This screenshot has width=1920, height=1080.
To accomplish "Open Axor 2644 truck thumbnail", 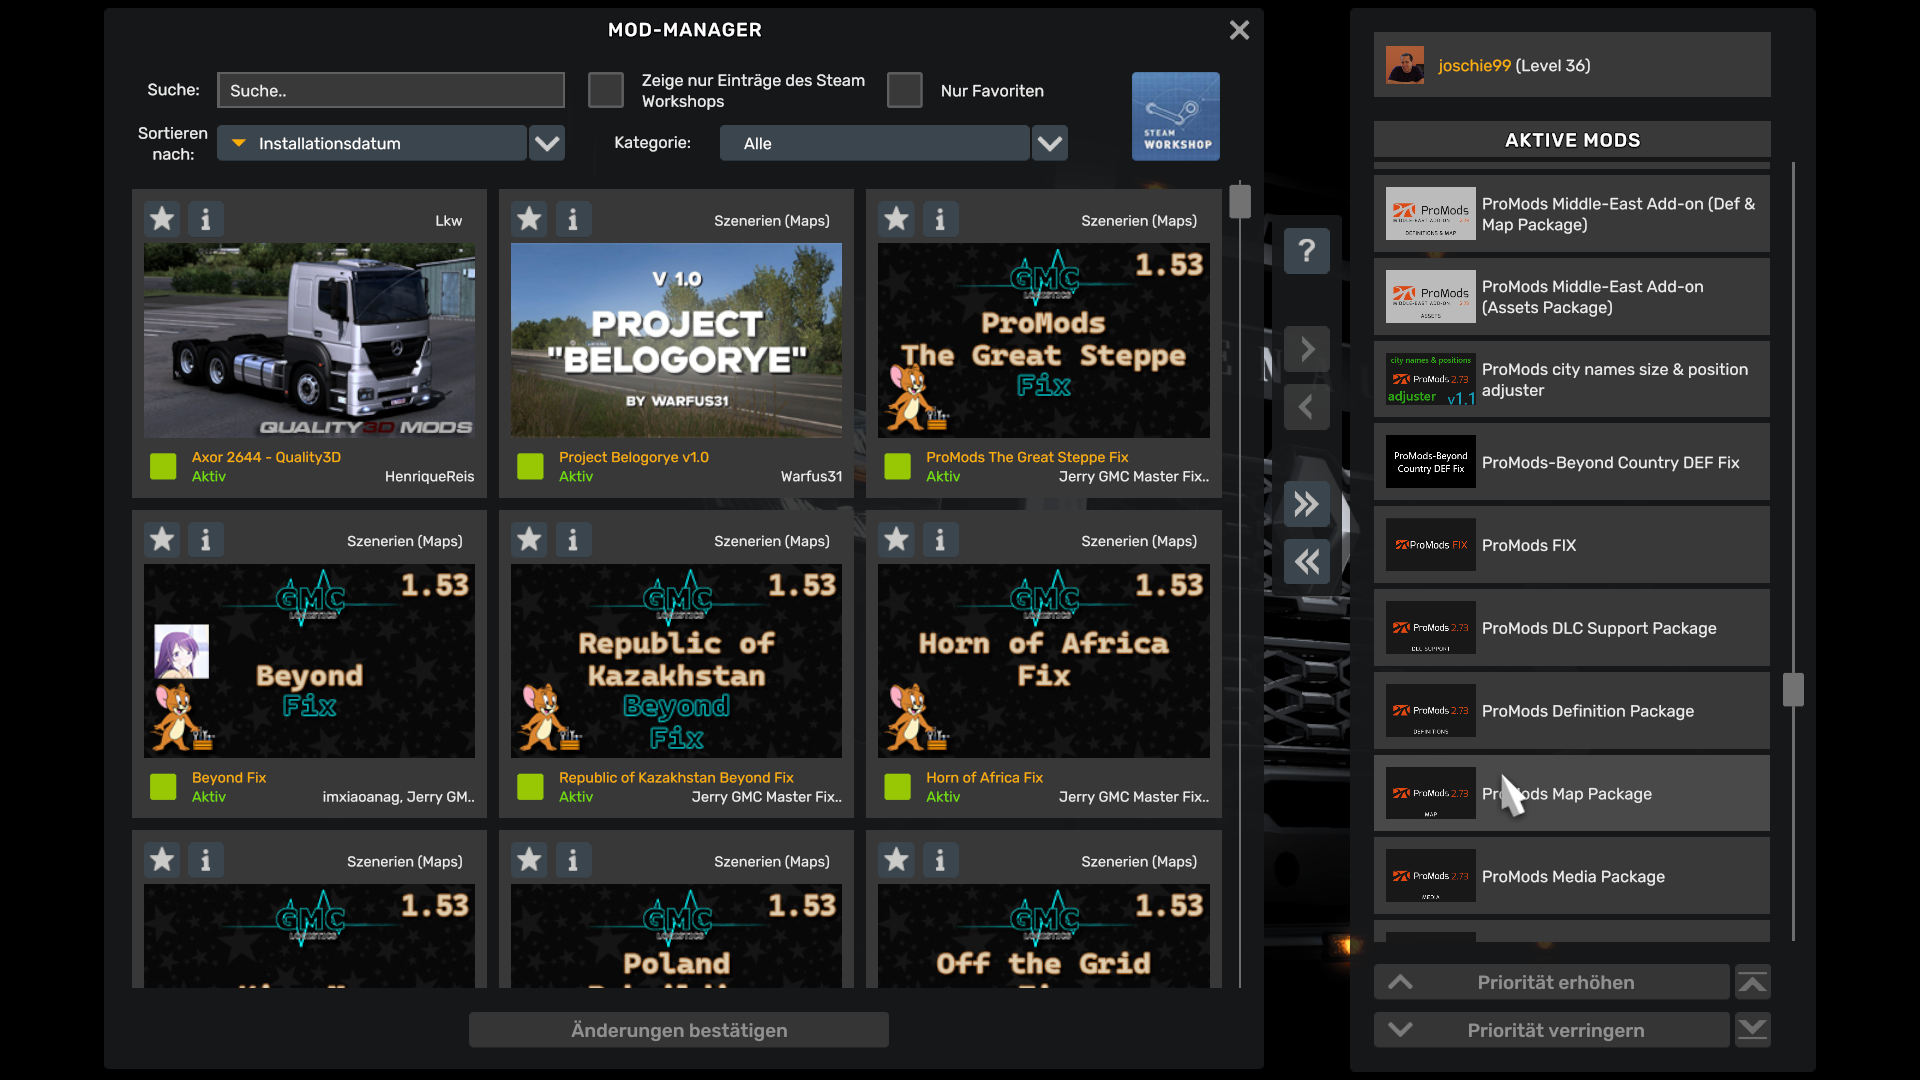I will click(309, 340).
